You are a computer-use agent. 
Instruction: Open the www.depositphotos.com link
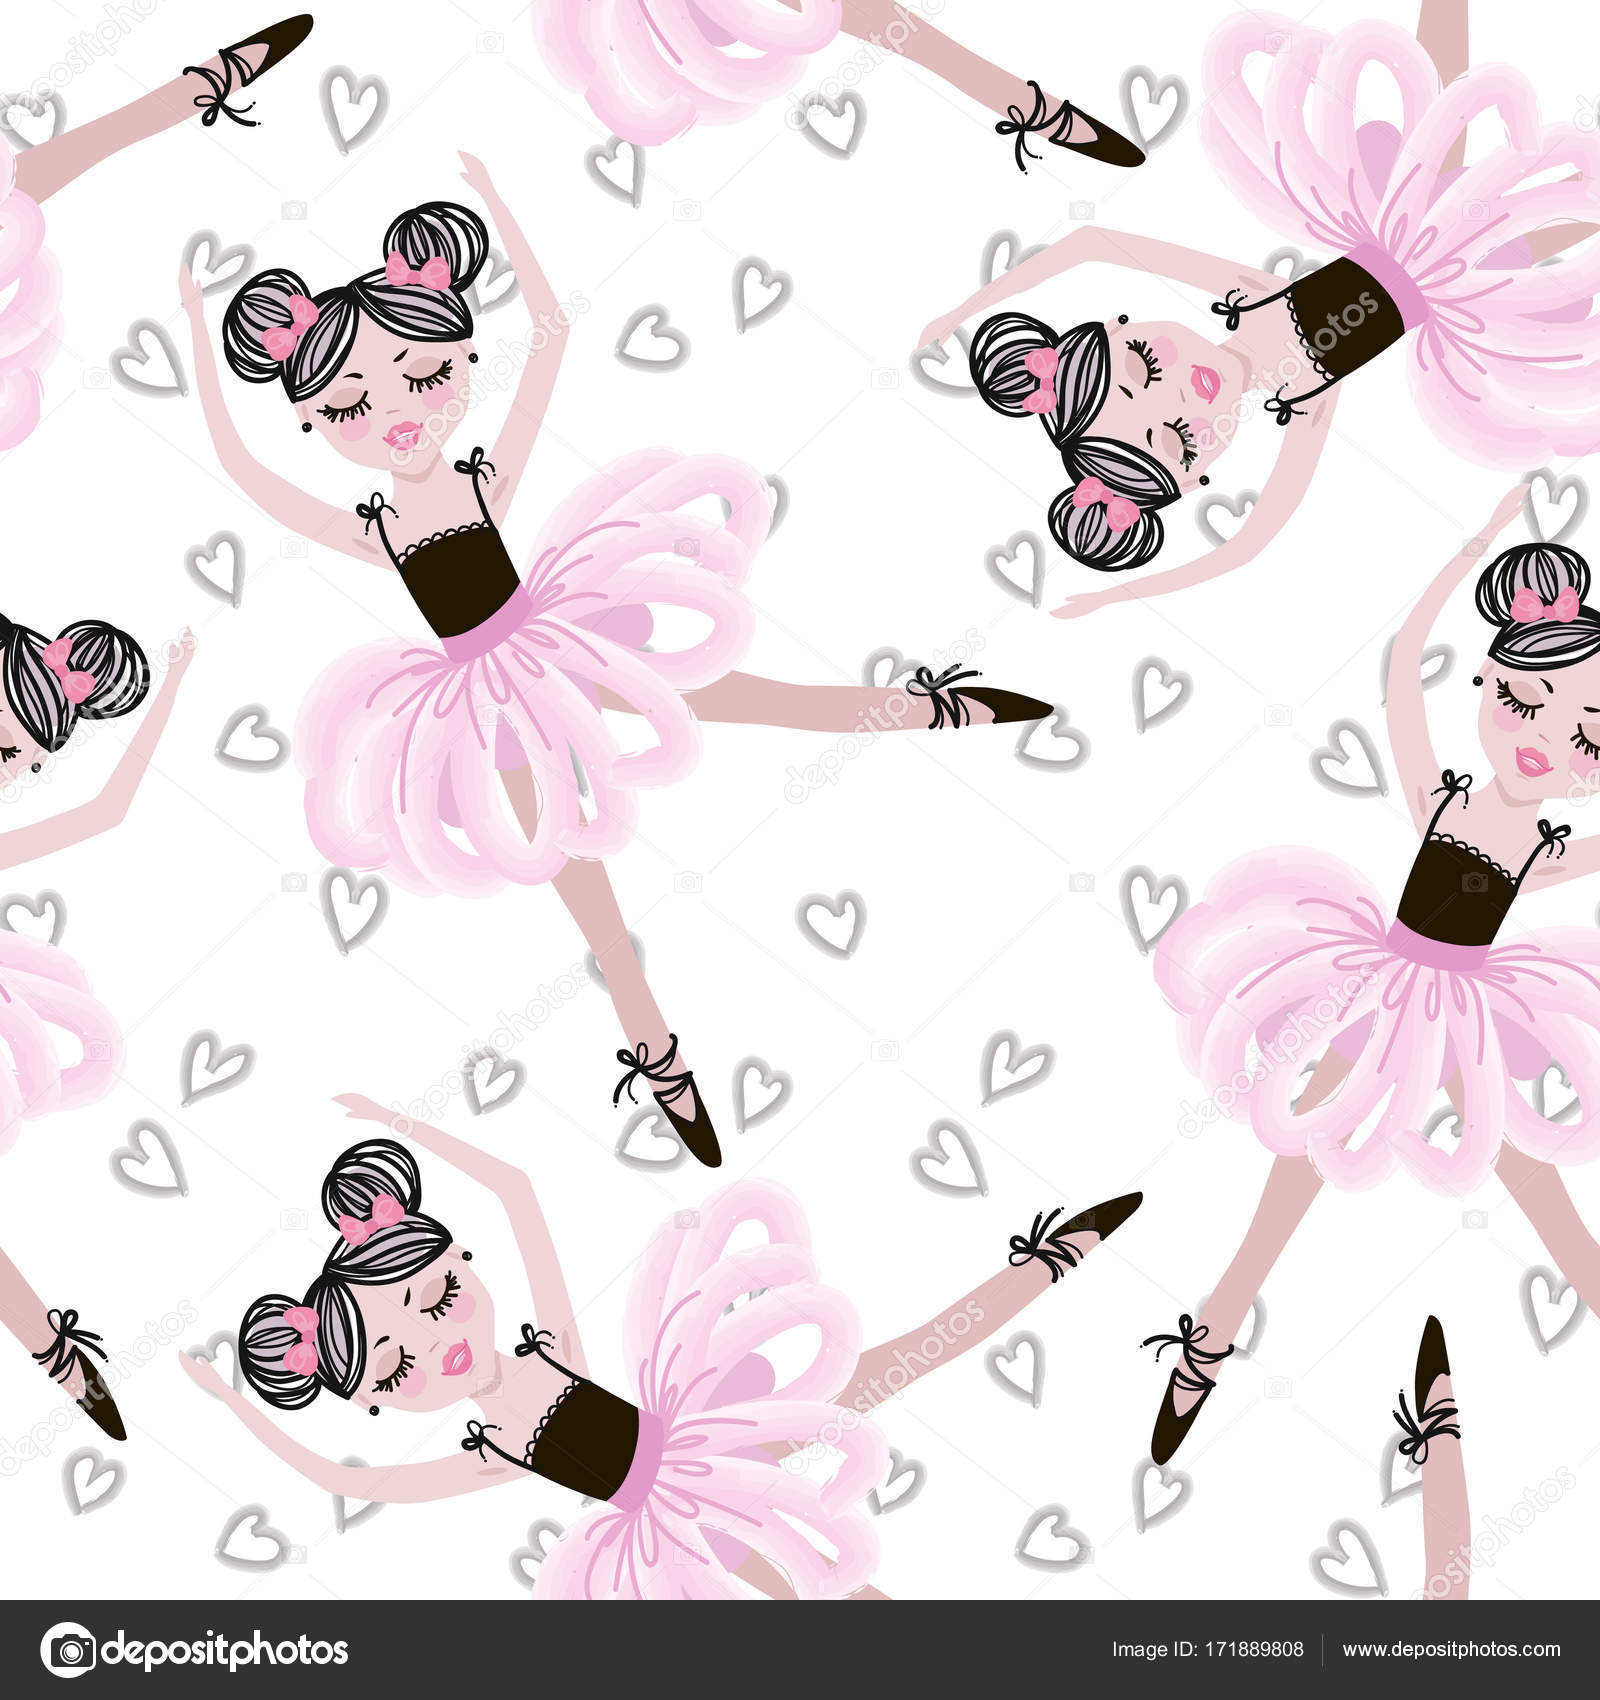pos(1450,1650)
